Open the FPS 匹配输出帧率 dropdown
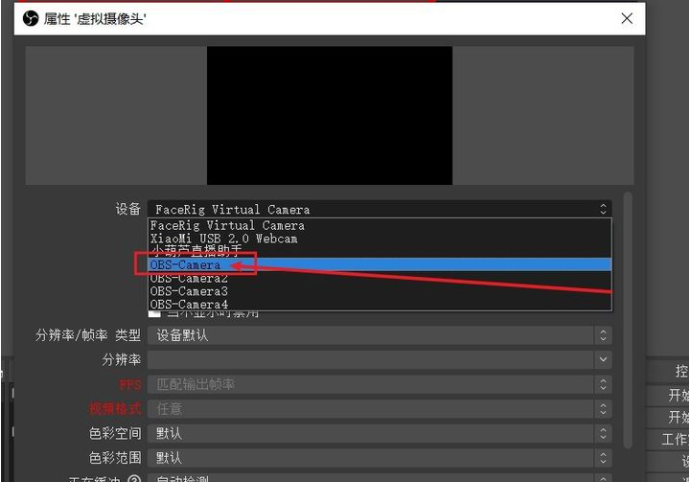 [379, 384]
